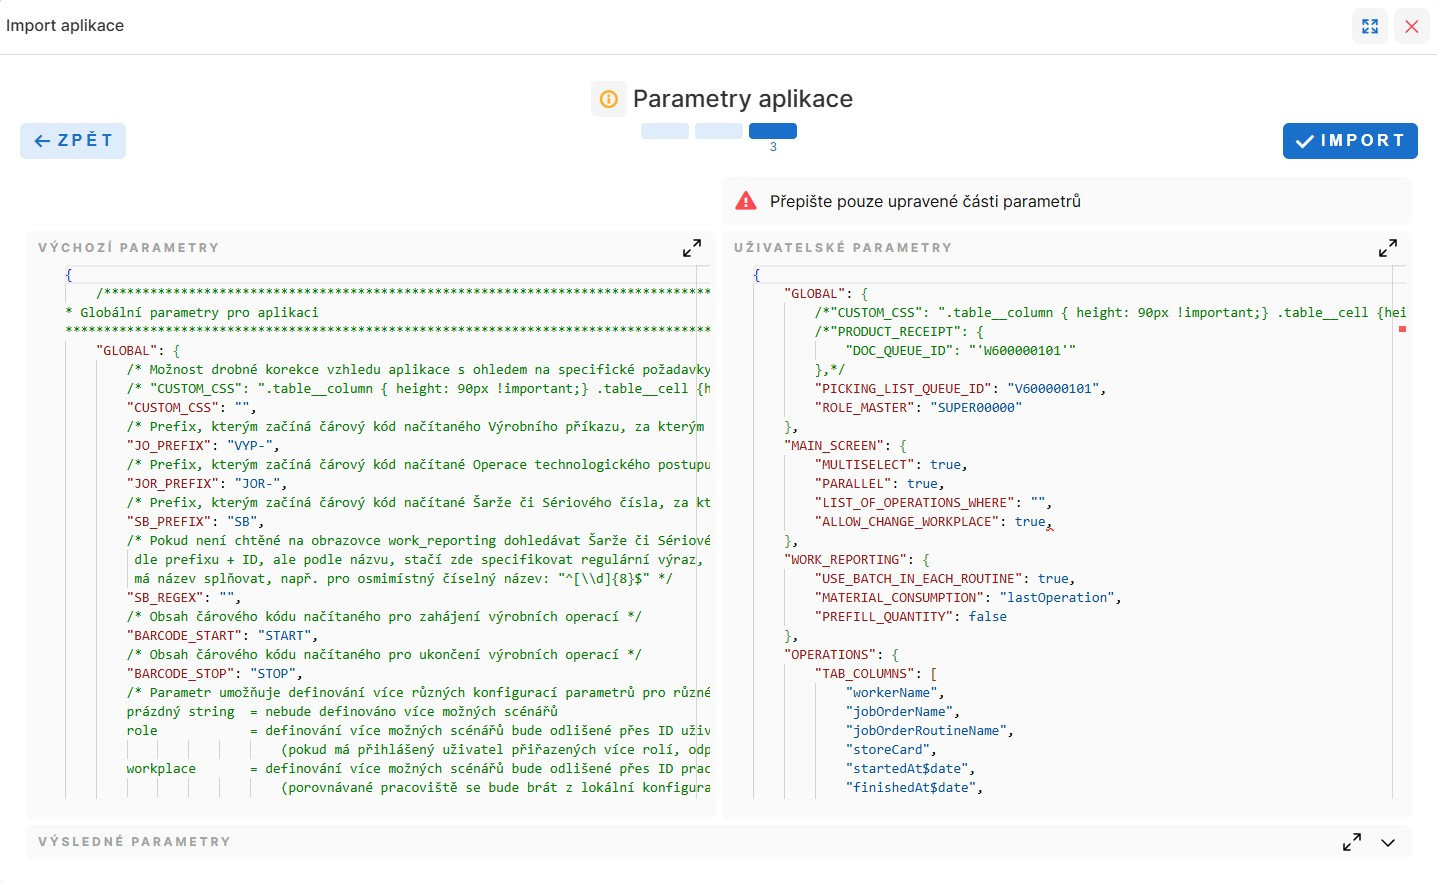The height and width of the screenshot is (883, 1437).
Task: Confirm with the IMPORT button
Action: click(1350, 141)
